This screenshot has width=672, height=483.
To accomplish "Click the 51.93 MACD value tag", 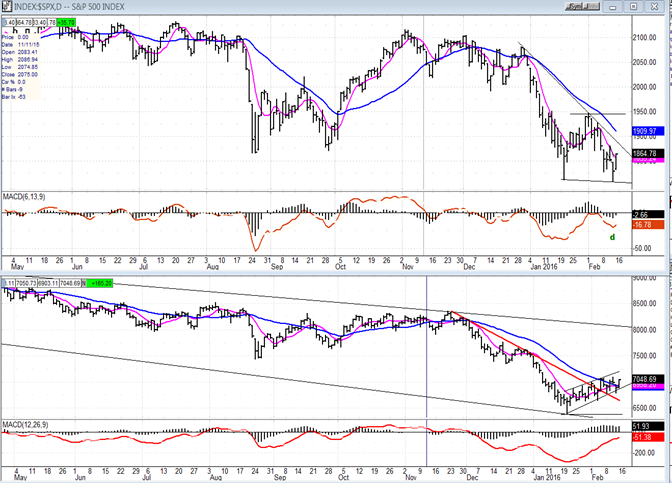I will tap(648, 426).
